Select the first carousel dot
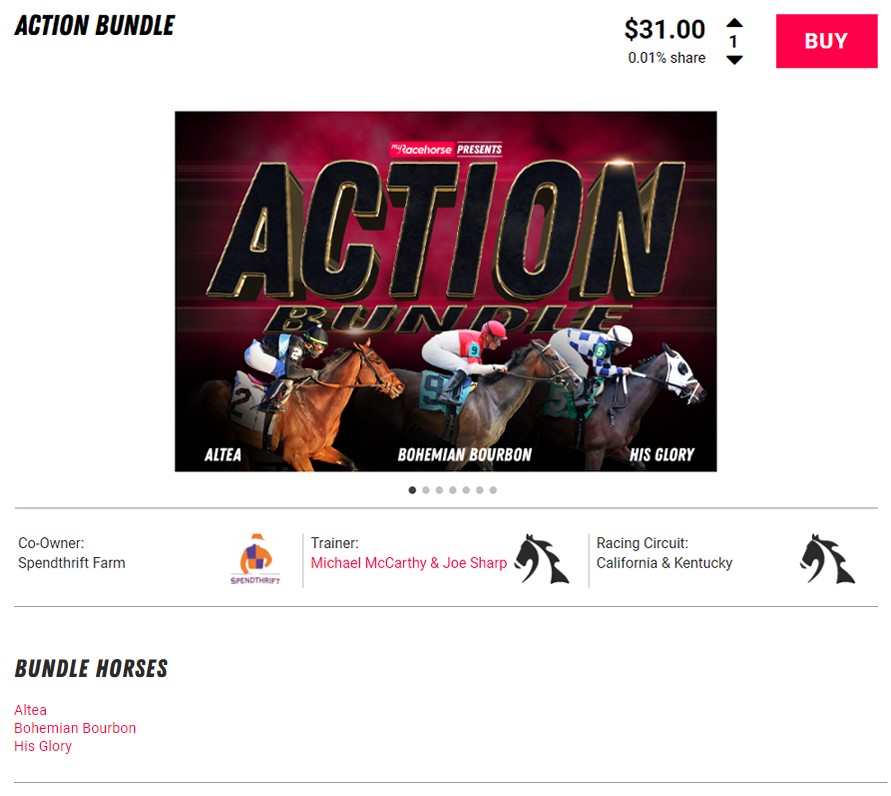 click(x=413, y=490)
